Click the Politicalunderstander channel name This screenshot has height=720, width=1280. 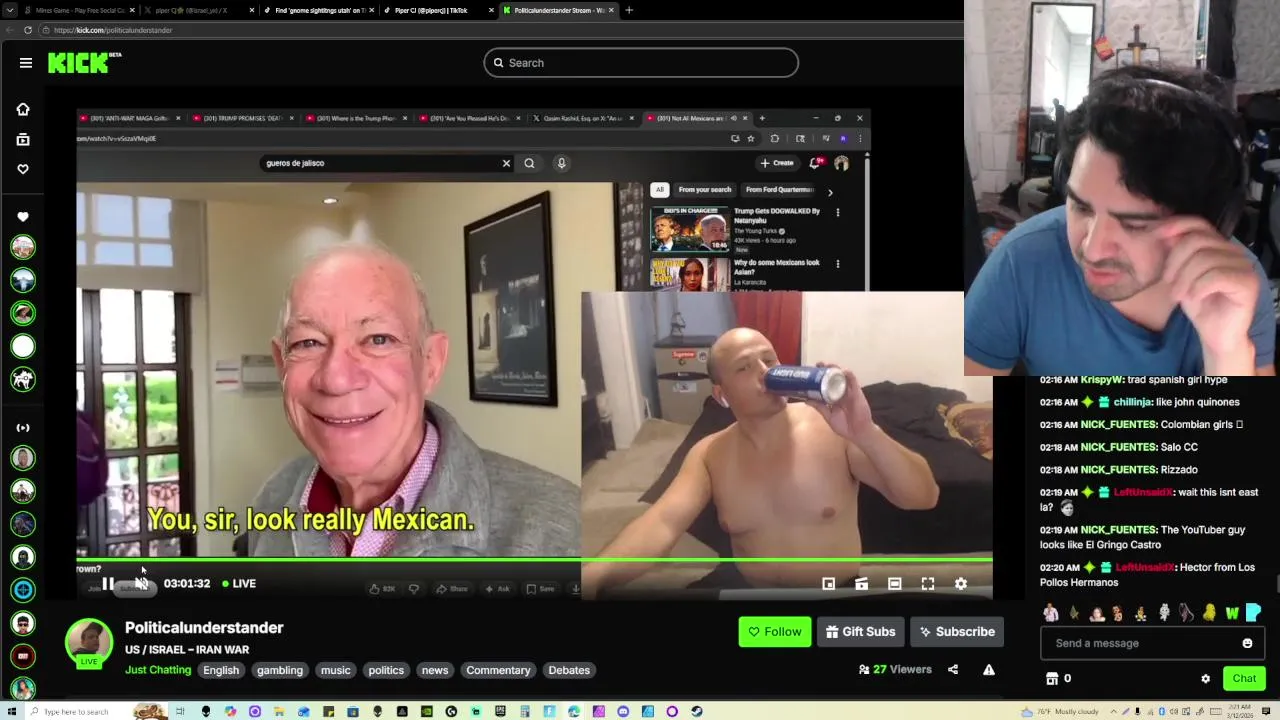(204, 628)
